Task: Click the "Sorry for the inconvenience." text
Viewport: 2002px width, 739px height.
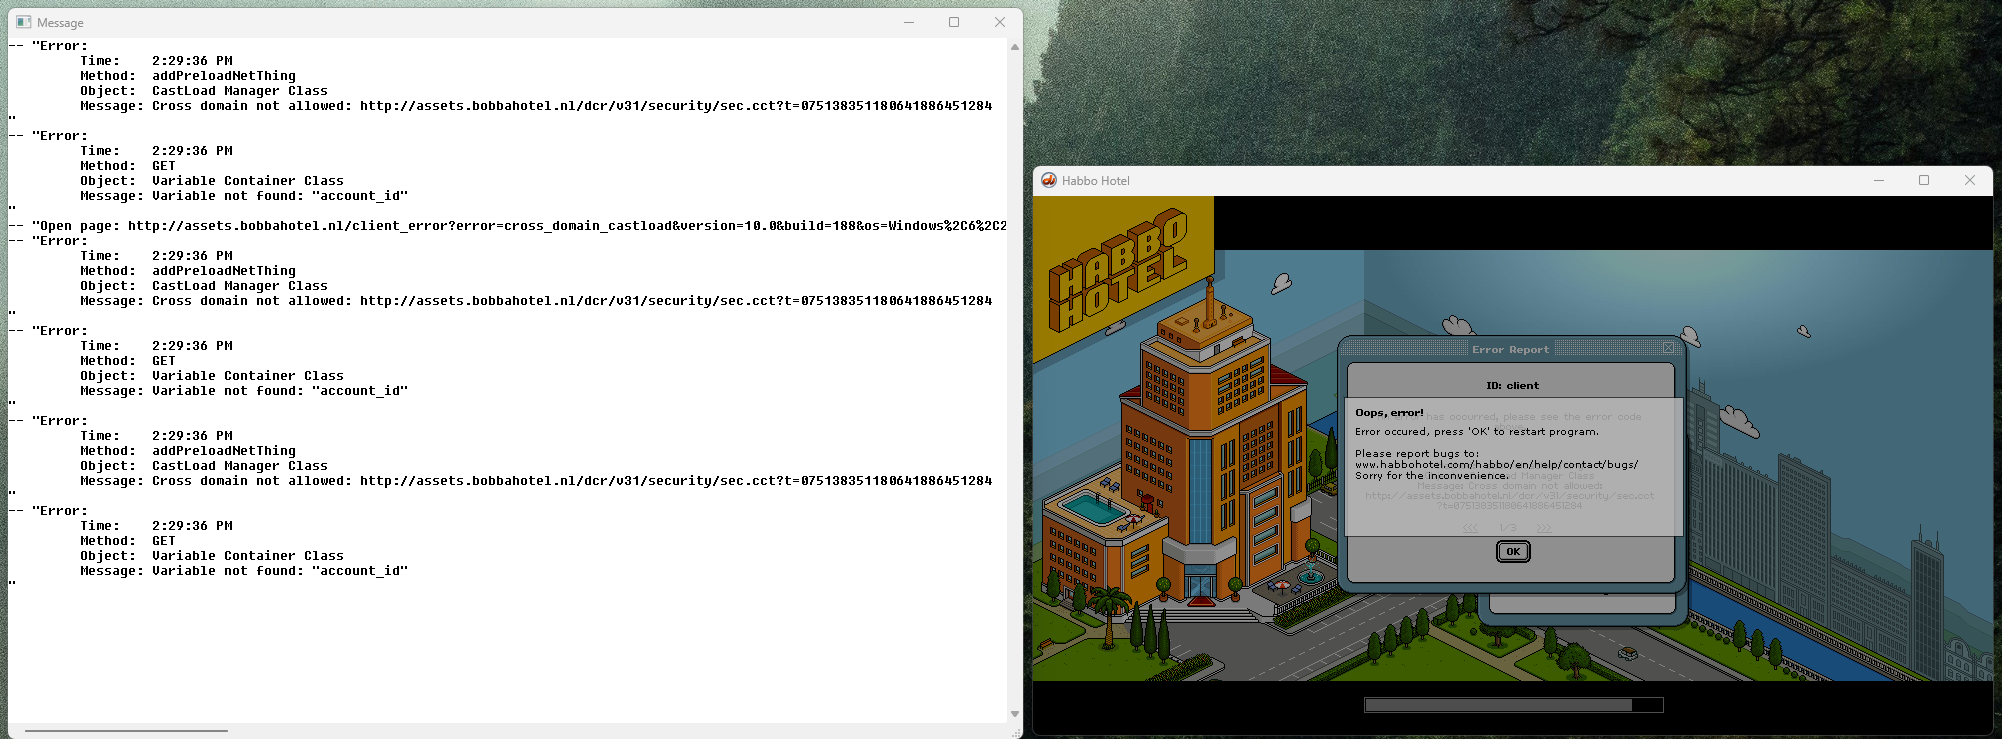Action: [x=1431, y=476]
